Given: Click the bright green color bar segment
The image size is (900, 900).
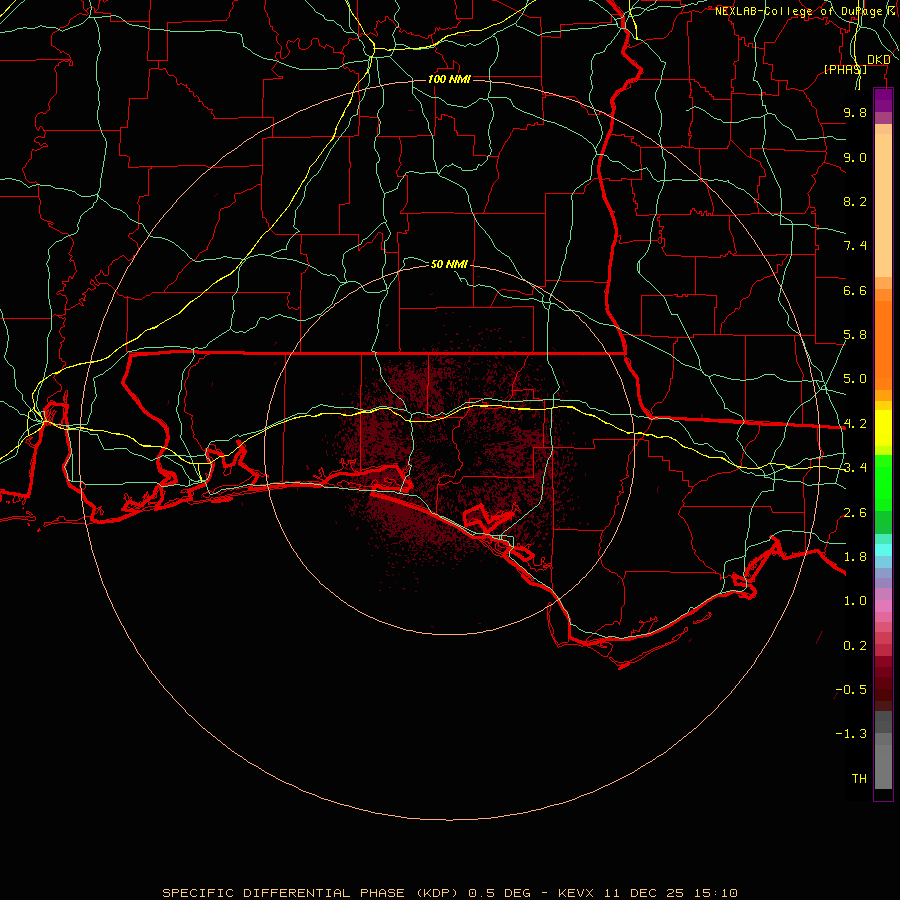Looking at the screenshot, I should tap(883, 483).
